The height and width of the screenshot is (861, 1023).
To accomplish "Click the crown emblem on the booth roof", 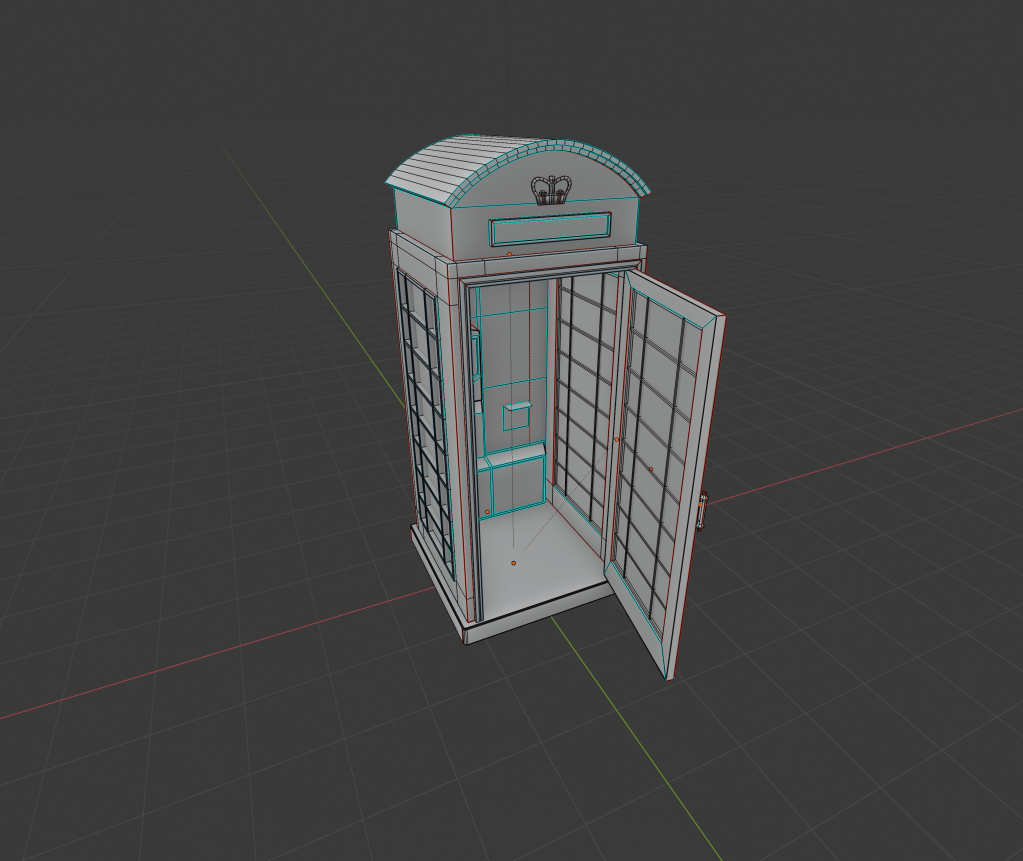I will tap(551, 189).
